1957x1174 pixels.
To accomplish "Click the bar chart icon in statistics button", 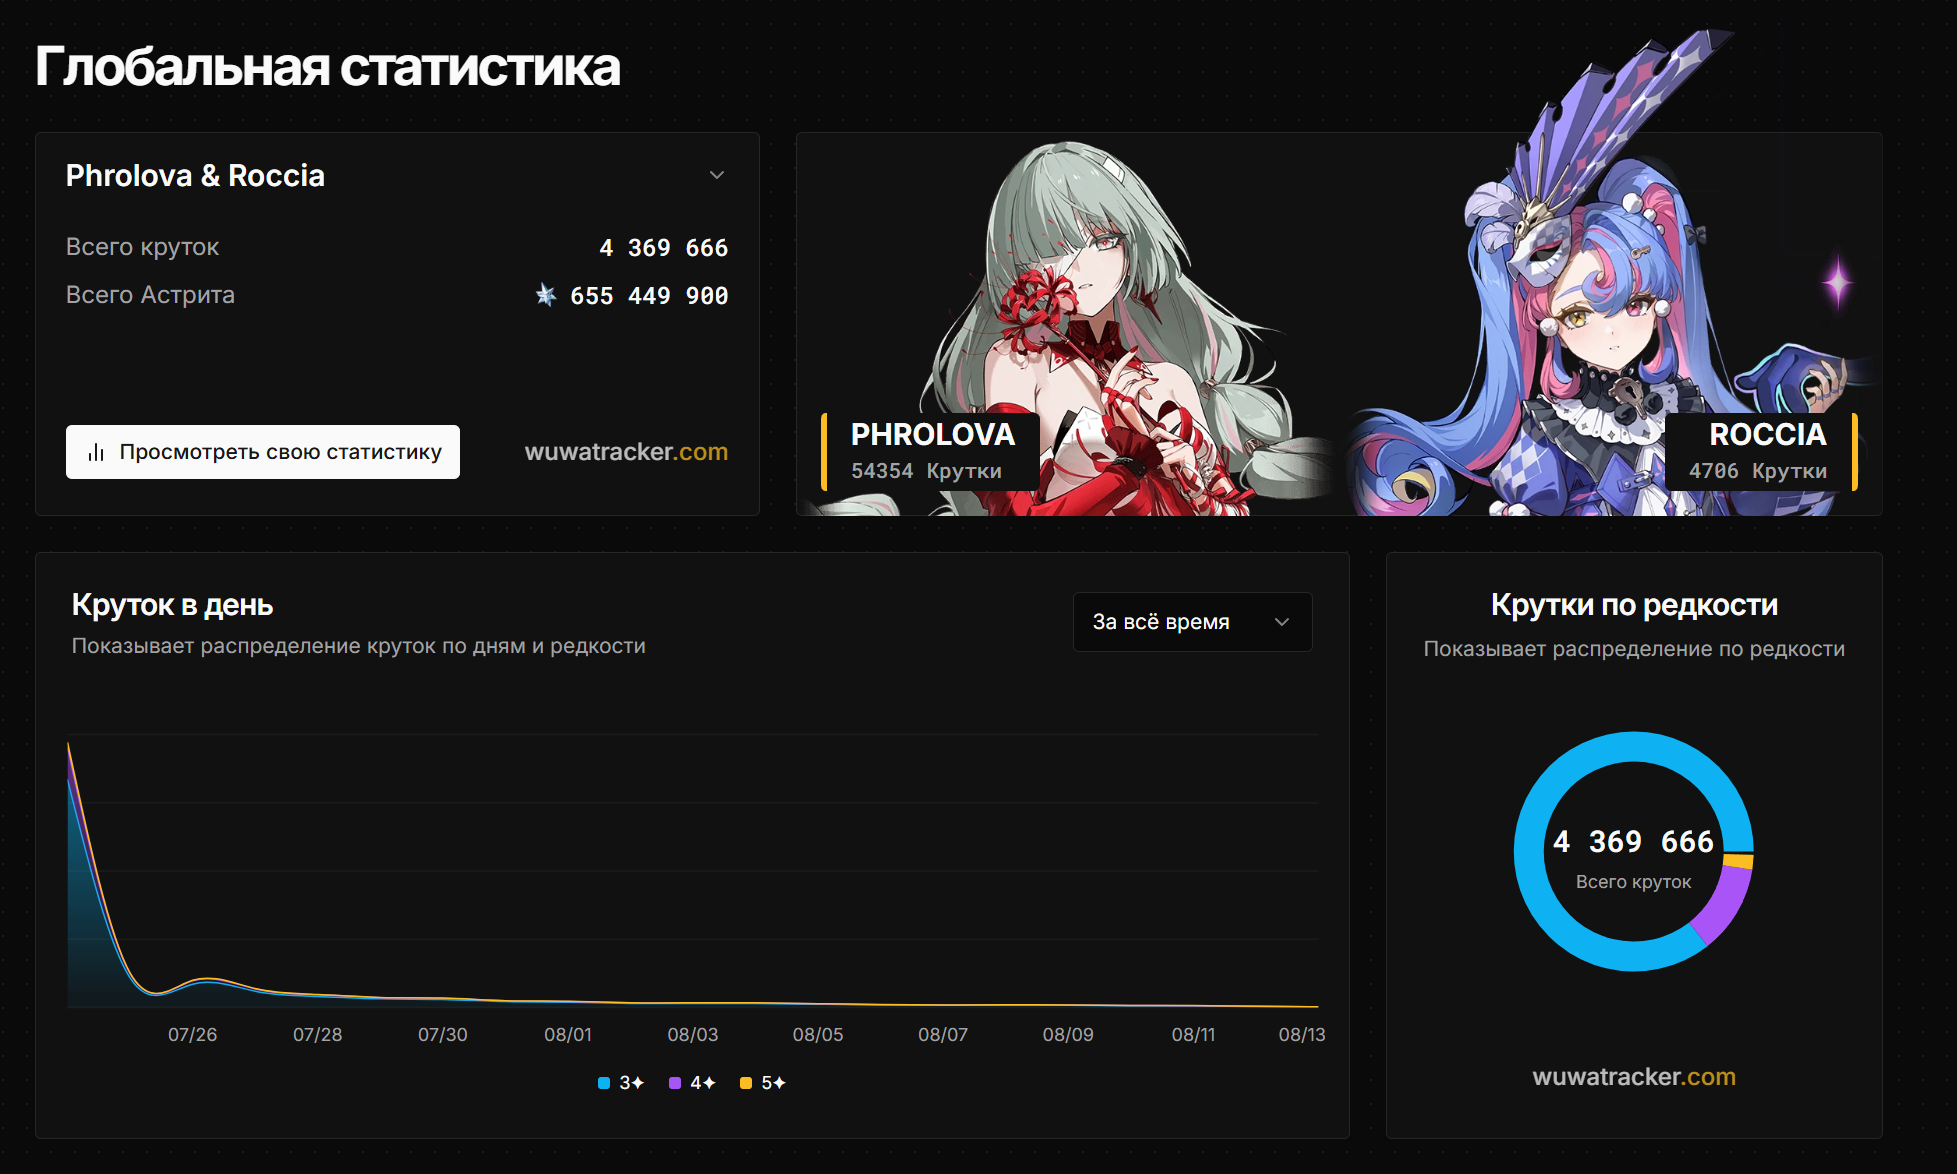I will coord(96,452).
